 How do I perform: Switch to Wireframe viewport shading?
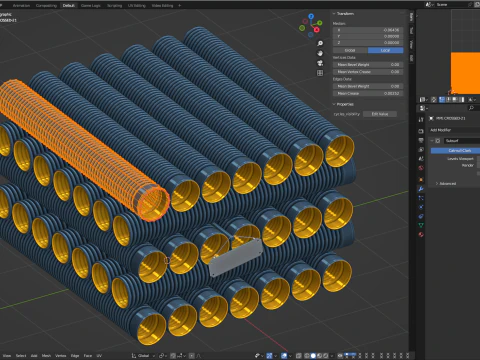pyautogui.click(x=307, y=356)
